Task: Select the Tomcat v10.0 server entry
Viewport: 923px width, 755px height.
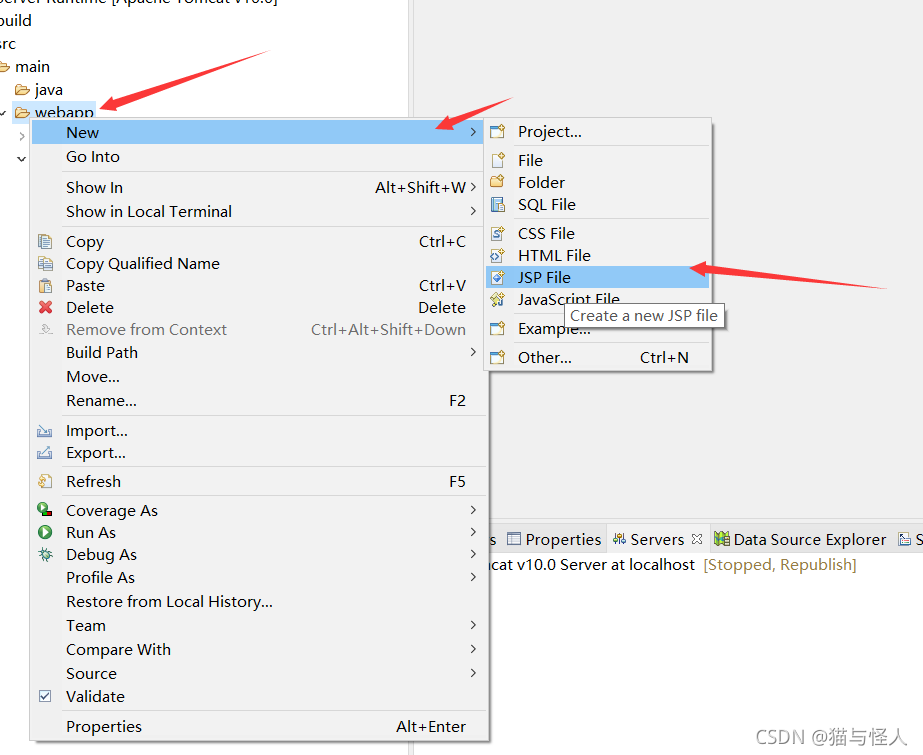Action: point(672,565)
